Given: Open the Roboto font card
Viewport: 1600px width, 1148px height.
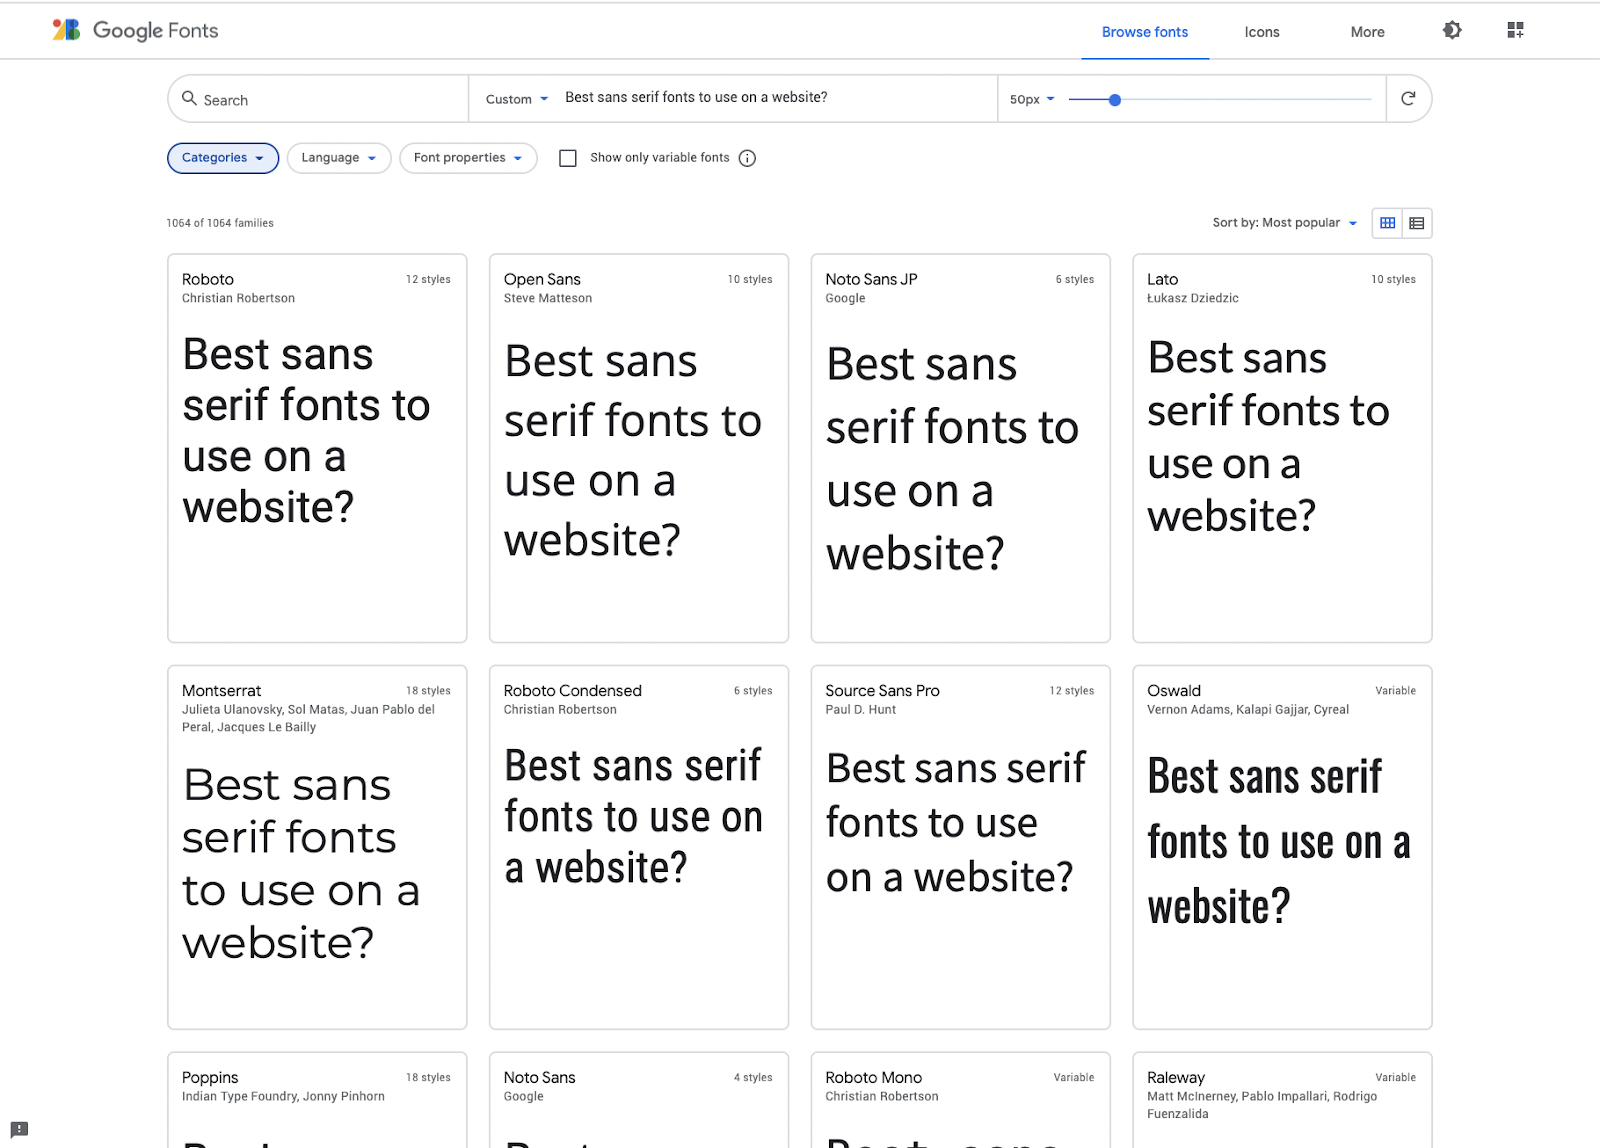Looking at the screenshot, I should click(x=317, y=448).
